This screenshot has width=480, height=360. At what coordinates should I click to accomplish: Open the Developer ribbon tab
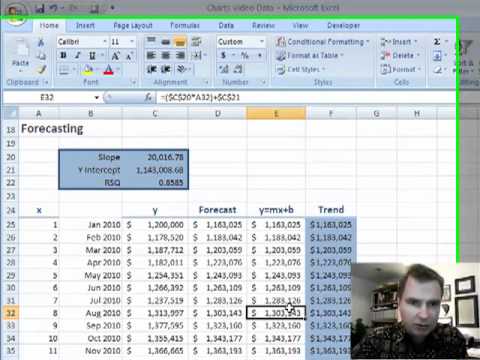click(x=343, y=26)
